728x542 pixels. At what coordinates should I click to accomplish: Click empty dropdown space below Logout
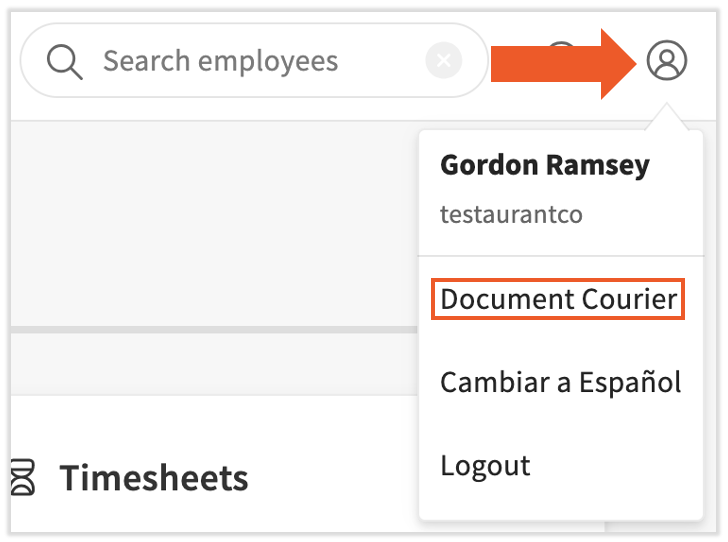tap(560, 507)
